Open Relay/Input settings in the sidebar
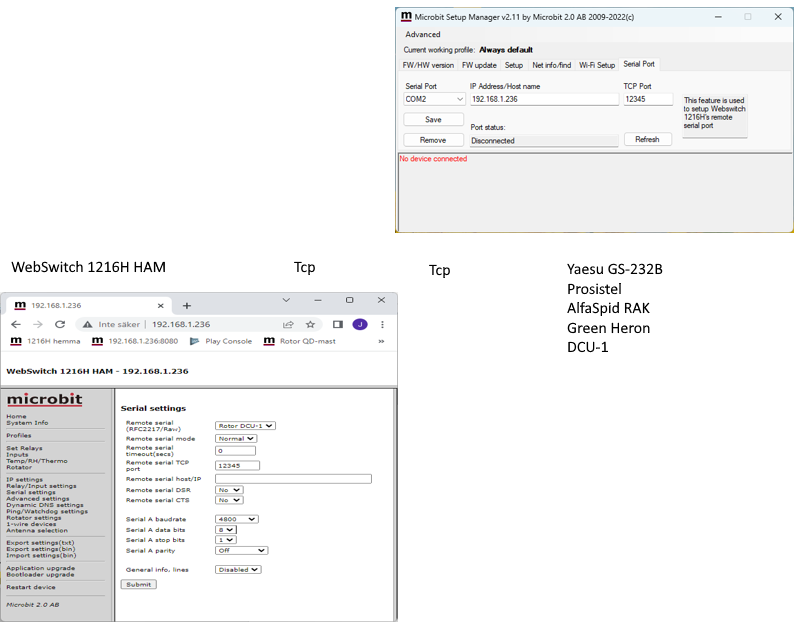 pyautogui.click(x=41, y=486)
